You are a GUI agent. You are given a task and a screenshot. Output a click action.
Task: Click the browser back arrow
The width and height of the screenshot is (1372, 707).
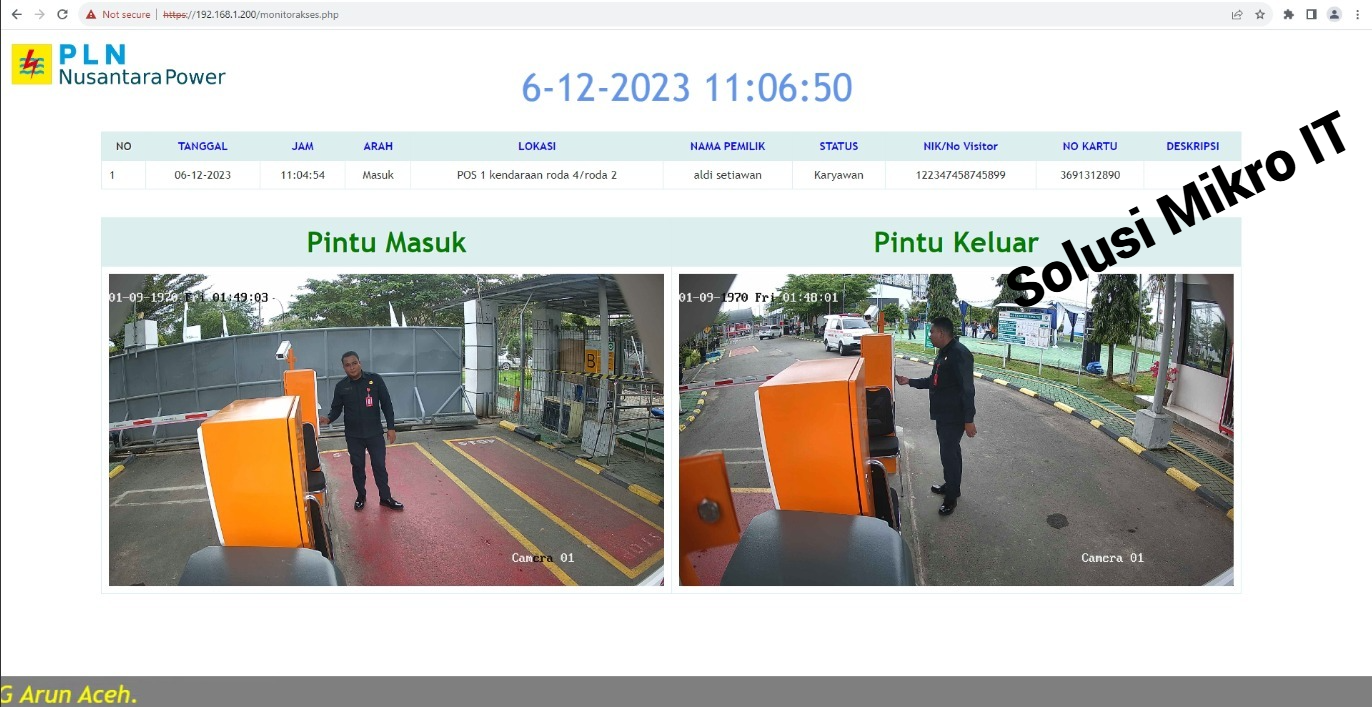(x=16, y=15)
